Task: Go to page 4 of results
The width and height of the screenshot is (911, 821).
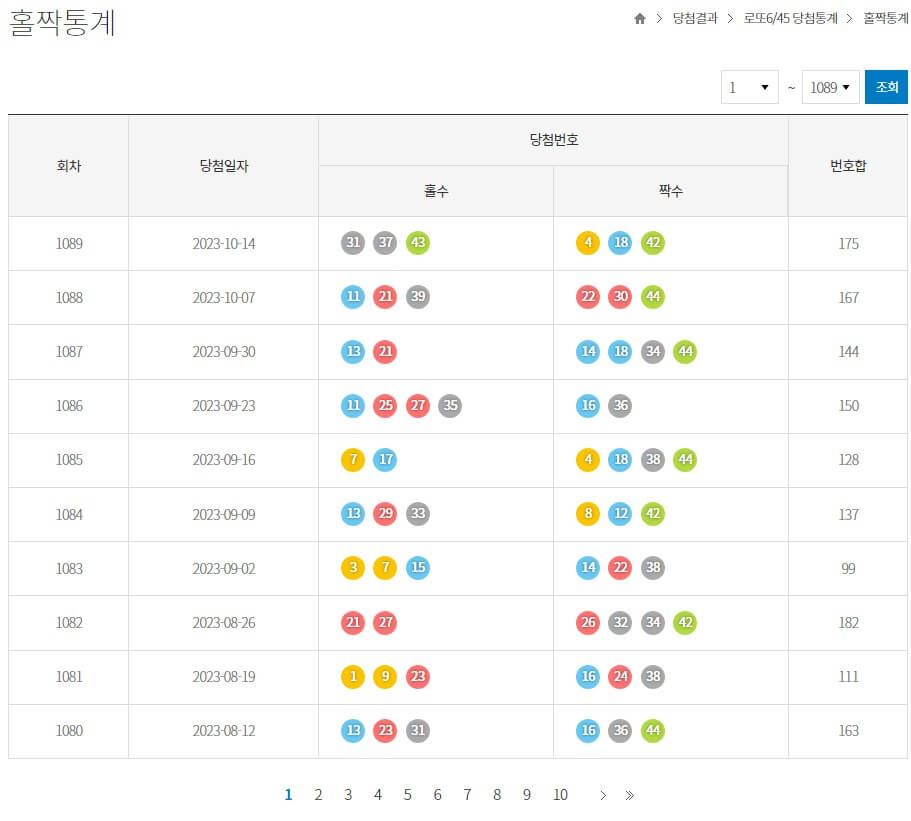Action: (378, 795)
